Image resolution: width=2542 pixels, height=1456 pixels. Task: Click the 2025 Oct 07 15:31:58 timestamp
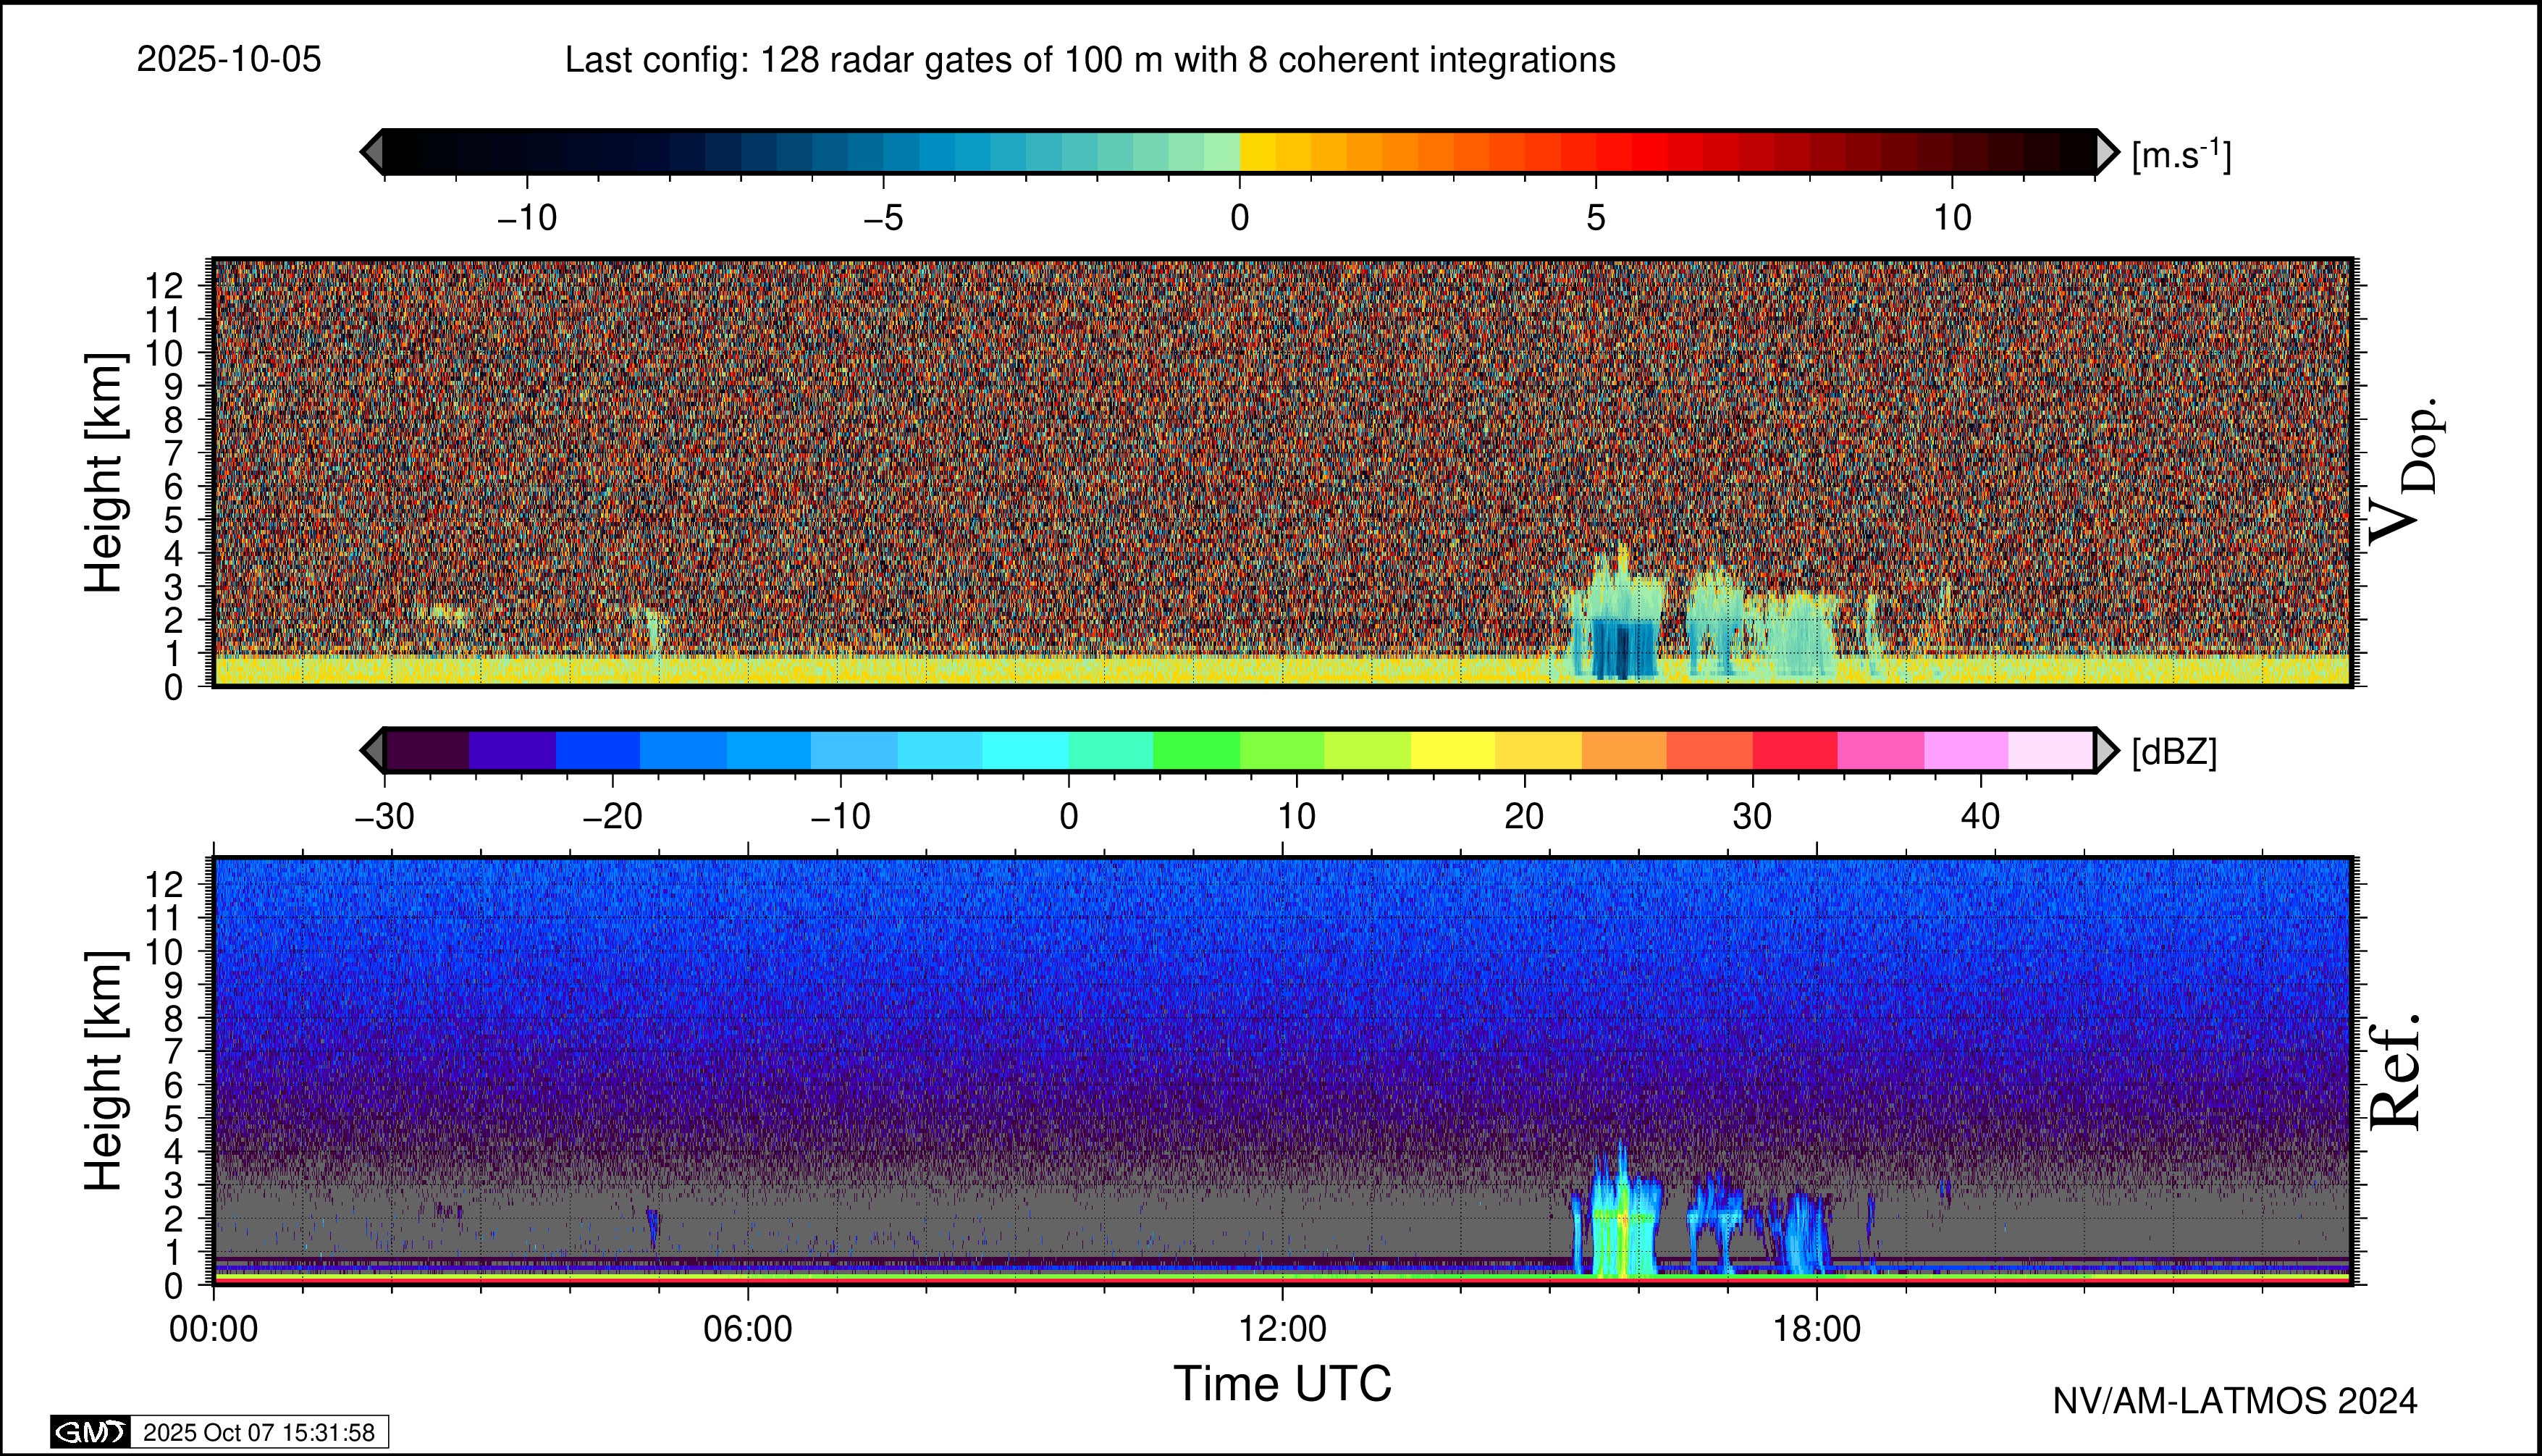[259, 1432]
